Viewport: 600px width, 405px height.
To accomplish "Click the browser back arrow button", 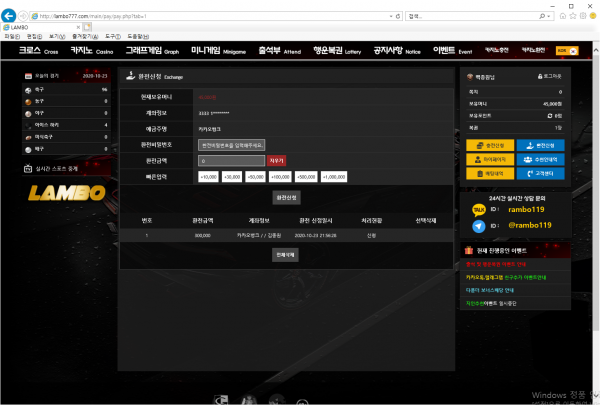I will point(8,16).
